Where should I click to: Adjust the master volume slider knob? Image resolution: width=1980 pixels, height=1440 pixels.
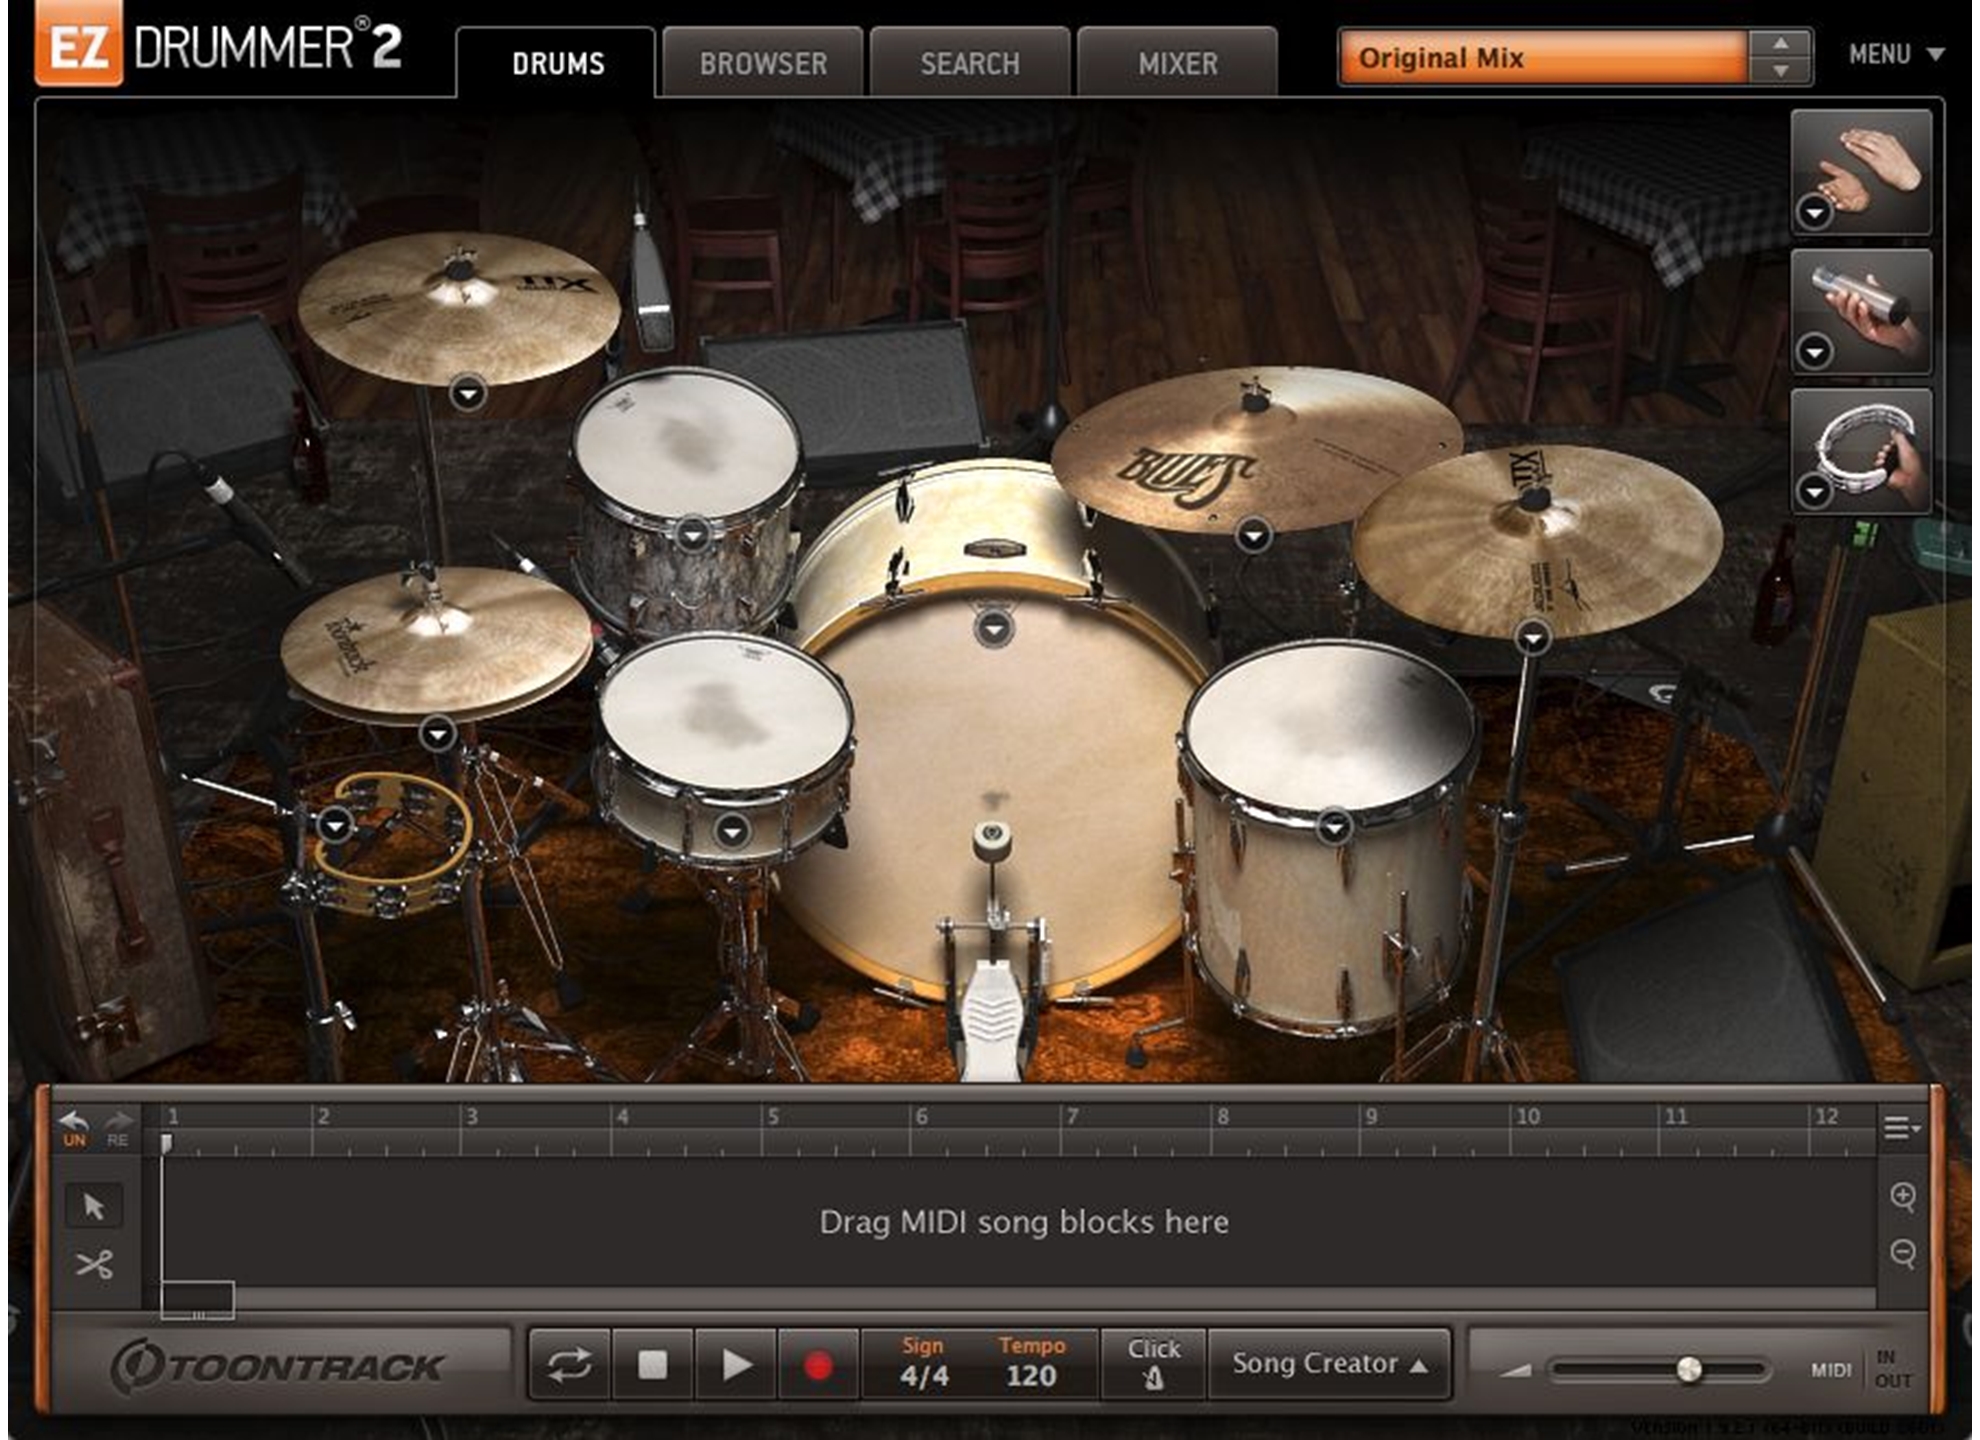pos(1688,1369)
